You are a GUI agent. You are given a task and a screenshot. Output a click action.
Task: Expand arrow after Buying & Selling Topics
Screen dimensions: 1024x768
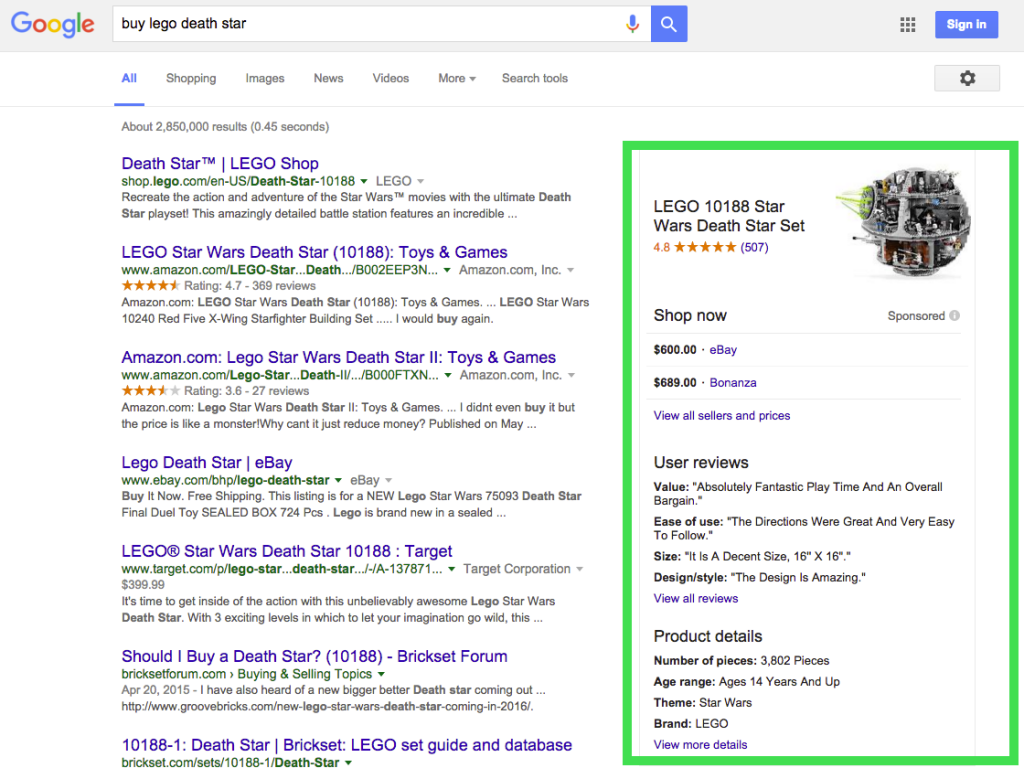[x=381, y=675]
